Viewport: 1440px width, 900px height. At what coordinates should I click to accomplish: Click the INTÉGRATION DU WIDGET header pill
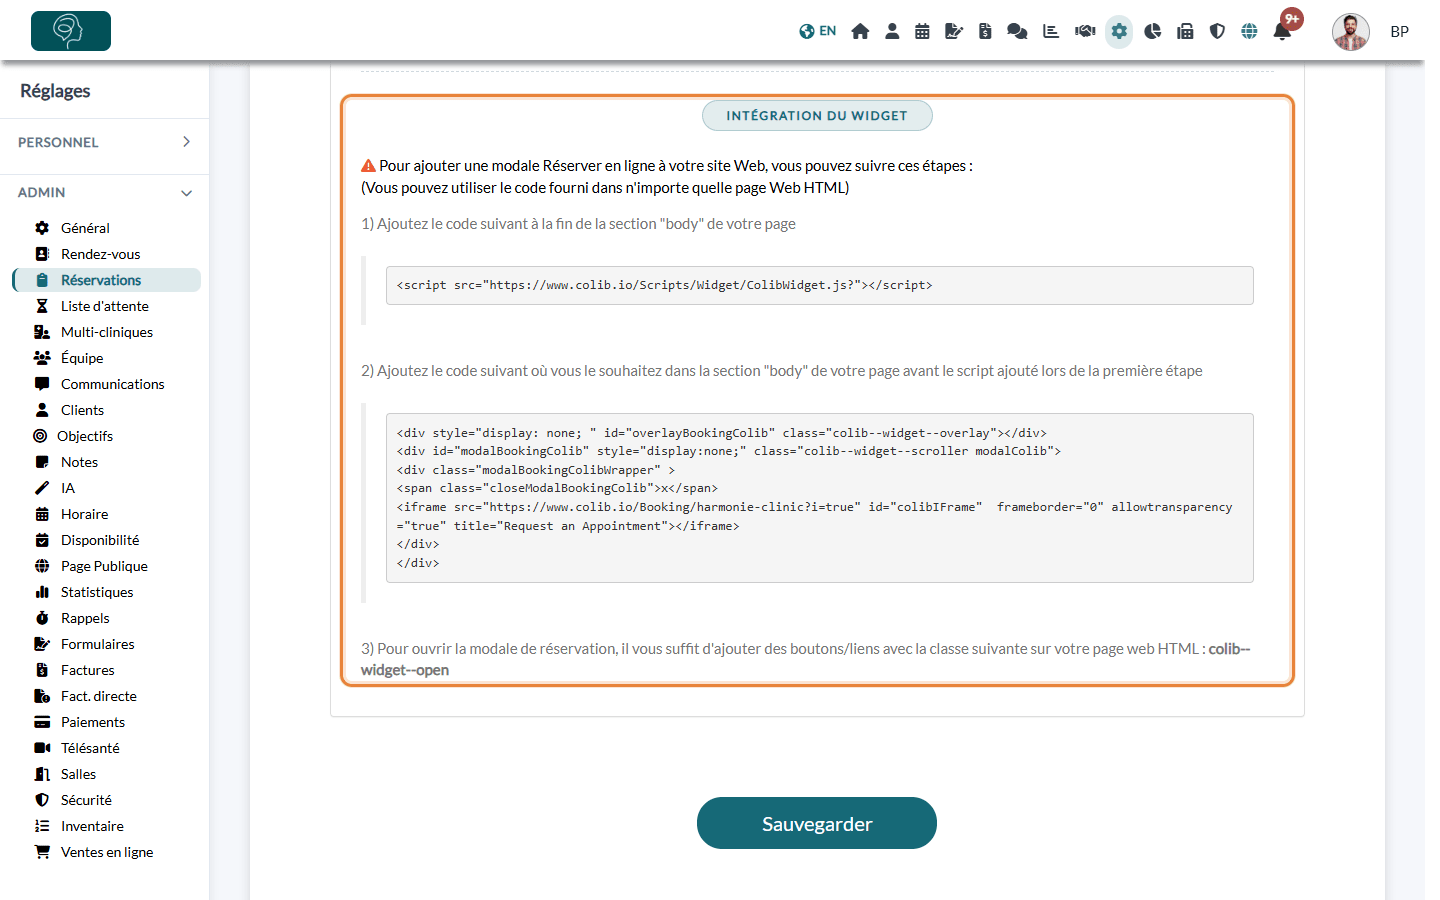tap(817, 116)
